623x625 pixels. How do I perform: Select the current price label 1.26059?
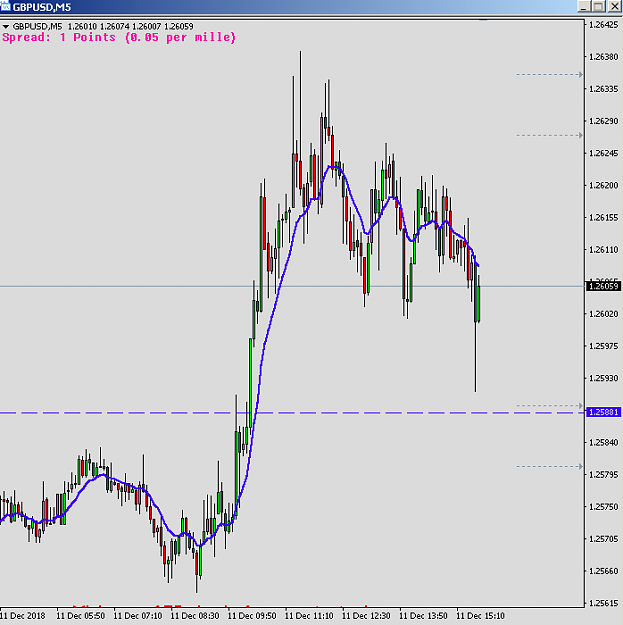[603, 286]
